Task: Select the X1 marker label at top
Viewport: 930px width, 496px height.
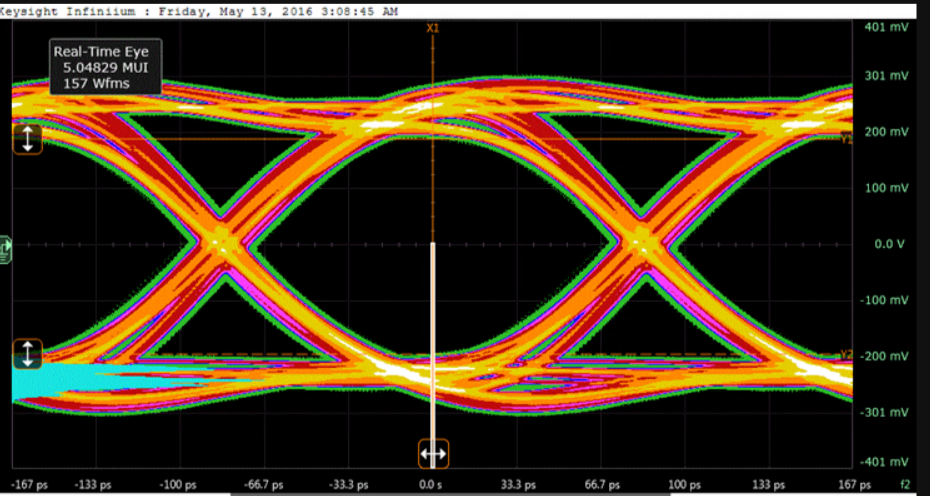Action: click(x=432, y=29)
